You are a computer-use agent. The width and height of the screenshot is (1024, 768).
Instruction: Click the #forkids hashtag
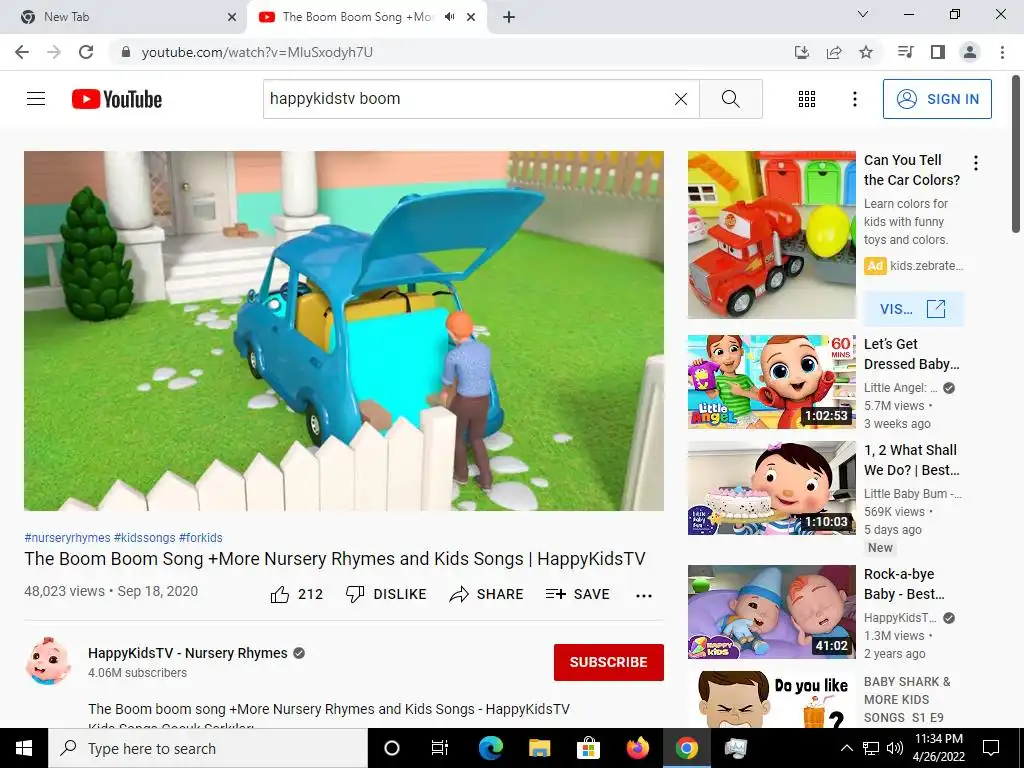point(200,537)
